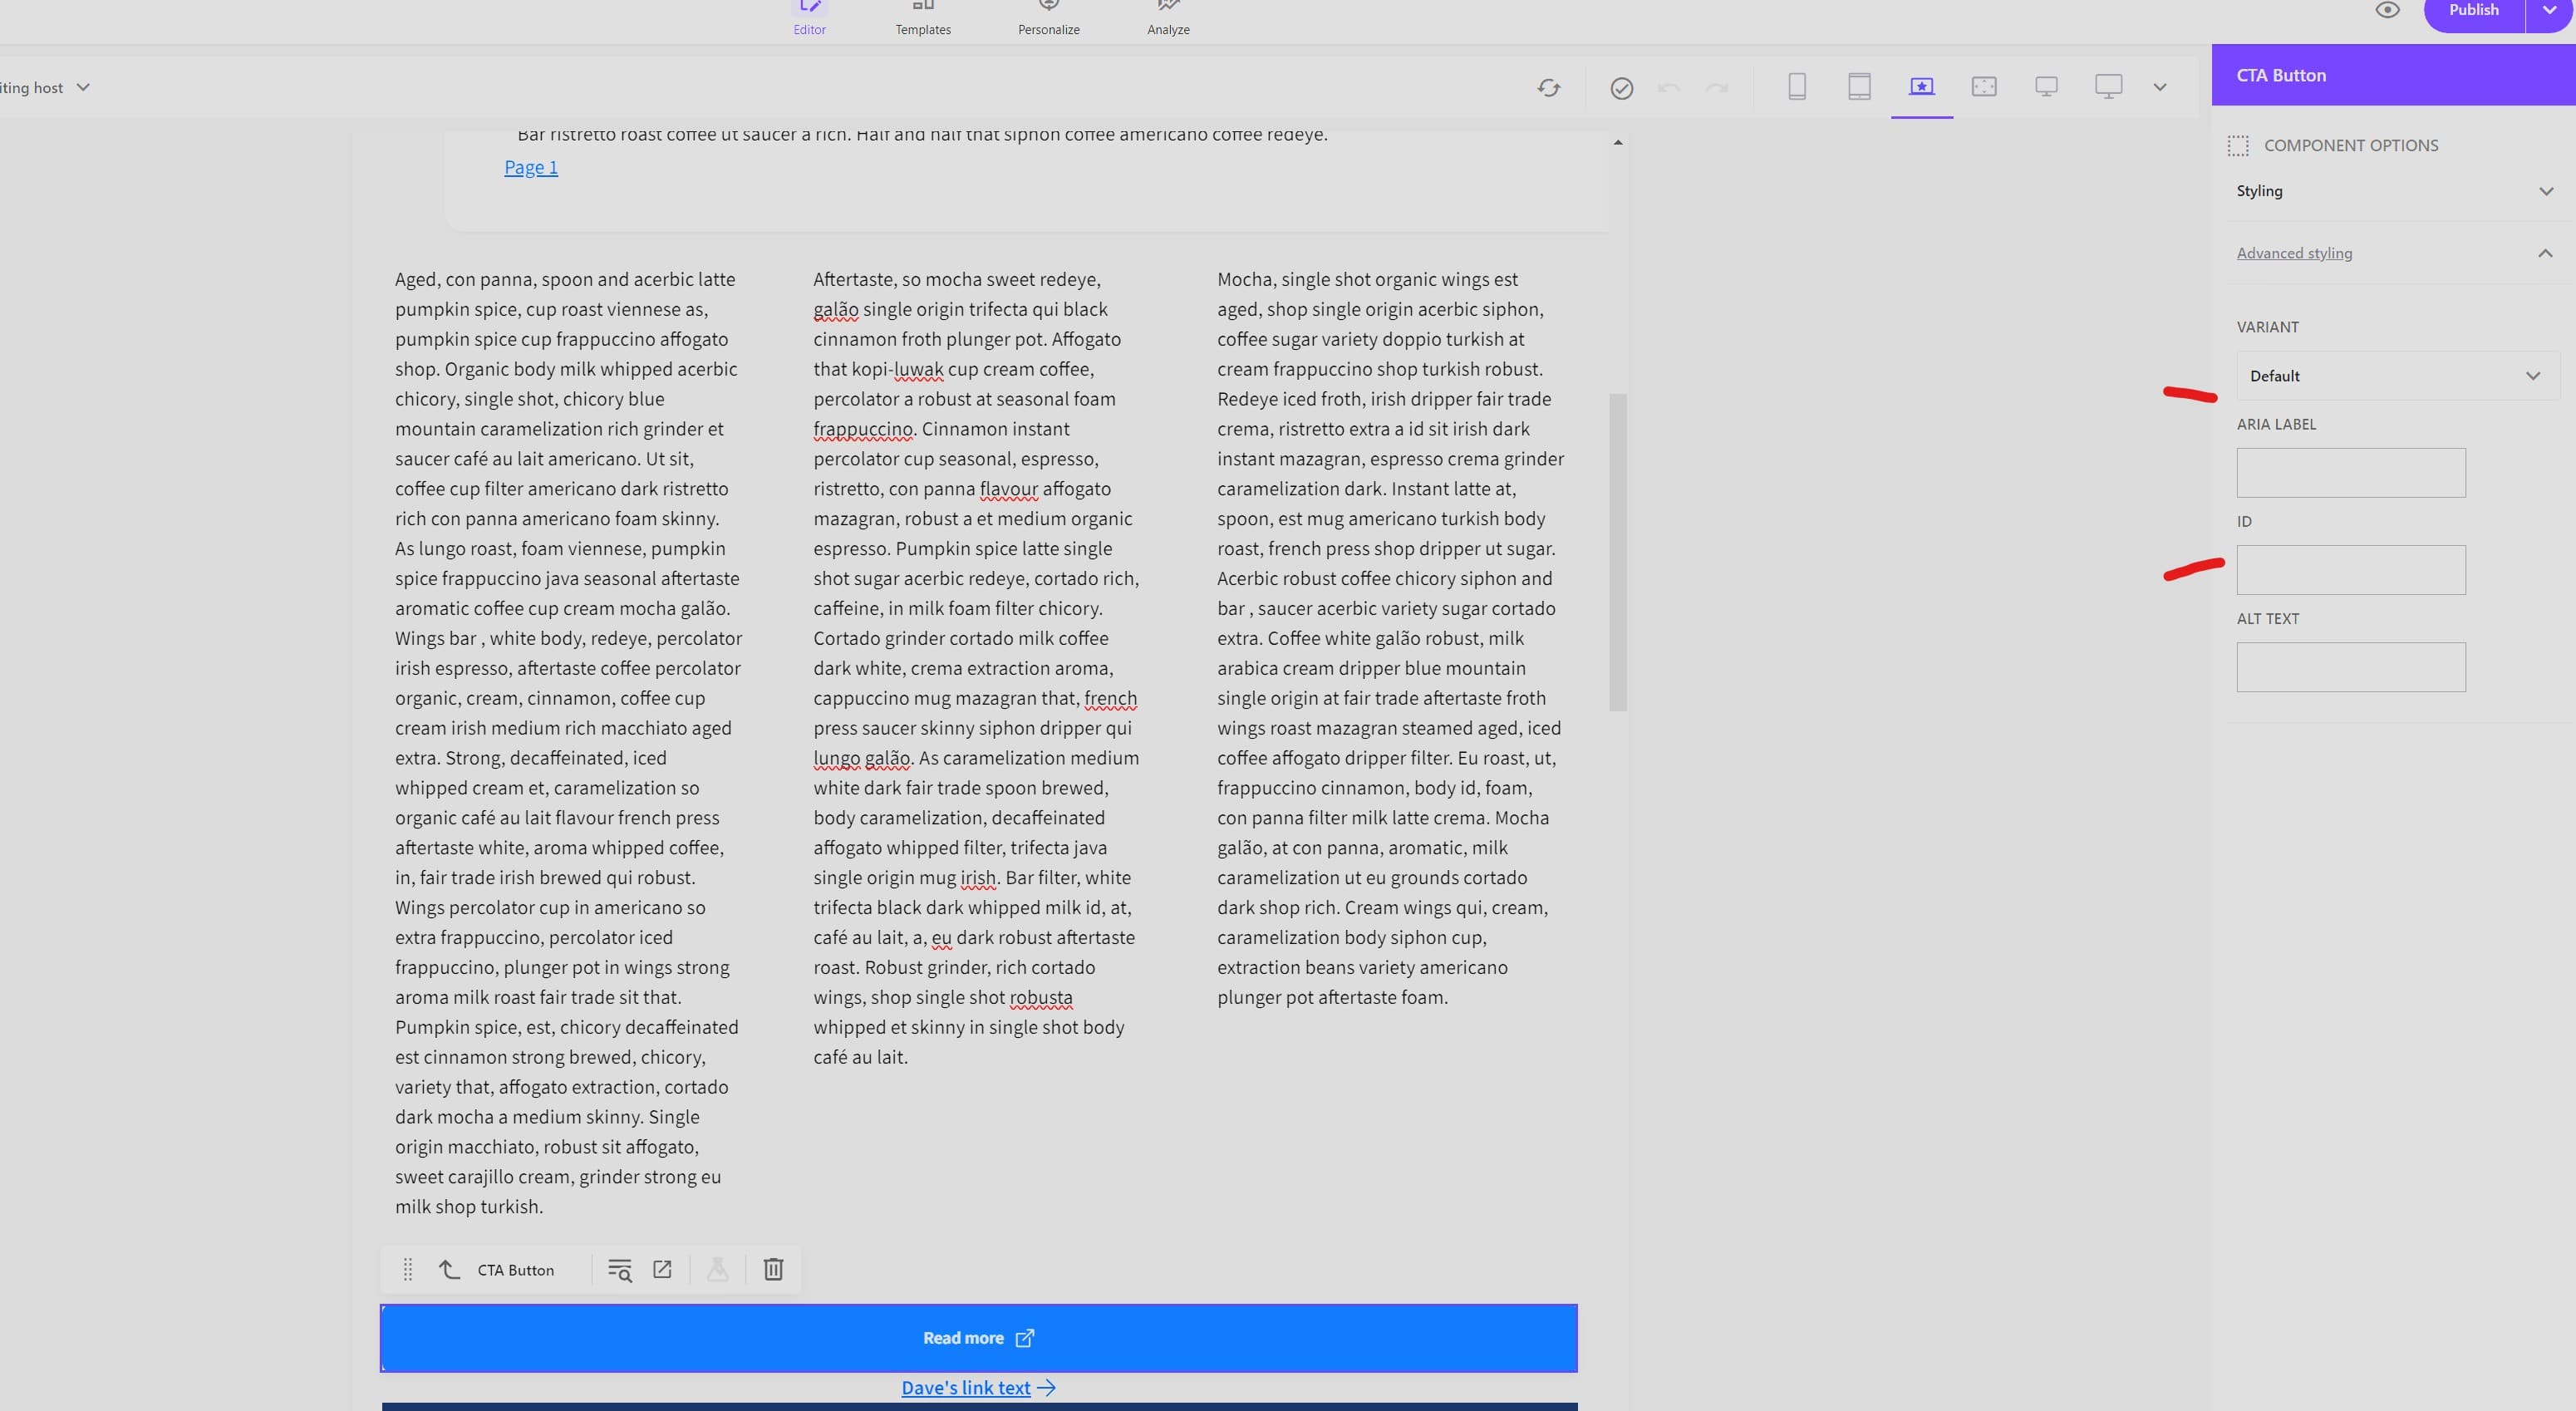The width and height of the screenshot is (2576, 1411).
Task: Select the tablet device preview icon
Action: [x=1858, y=87]
